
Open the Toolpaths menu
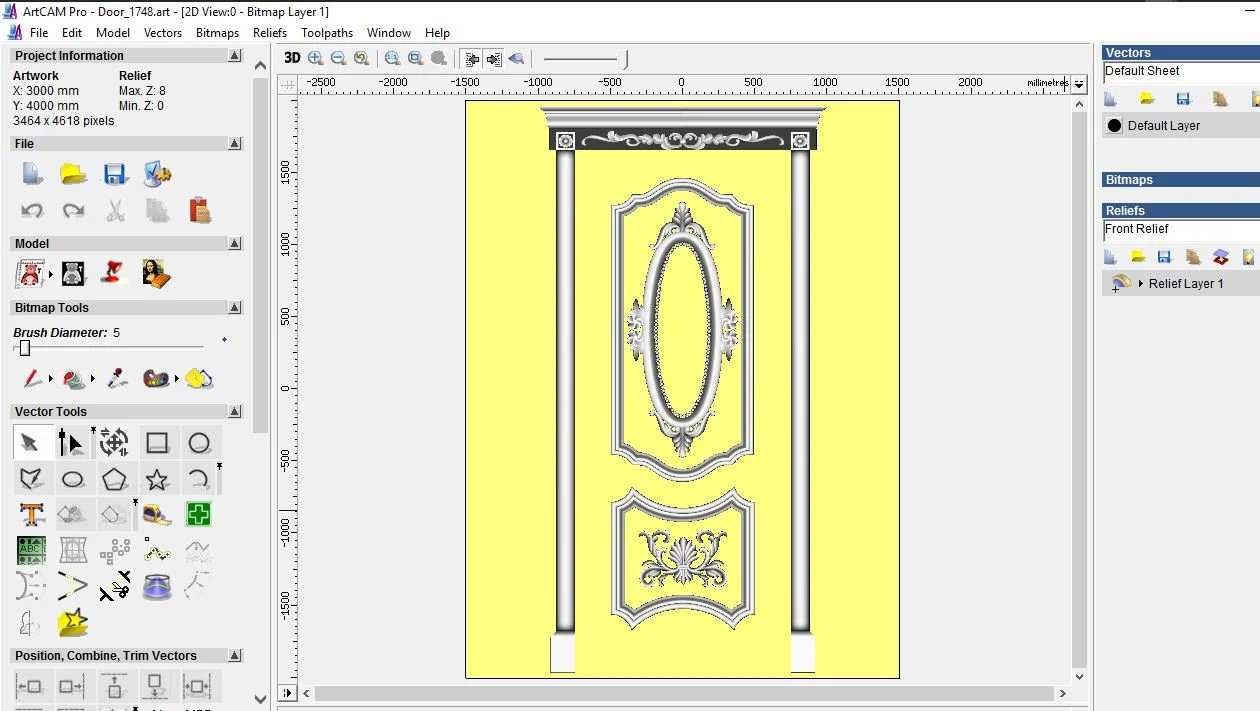327,33
